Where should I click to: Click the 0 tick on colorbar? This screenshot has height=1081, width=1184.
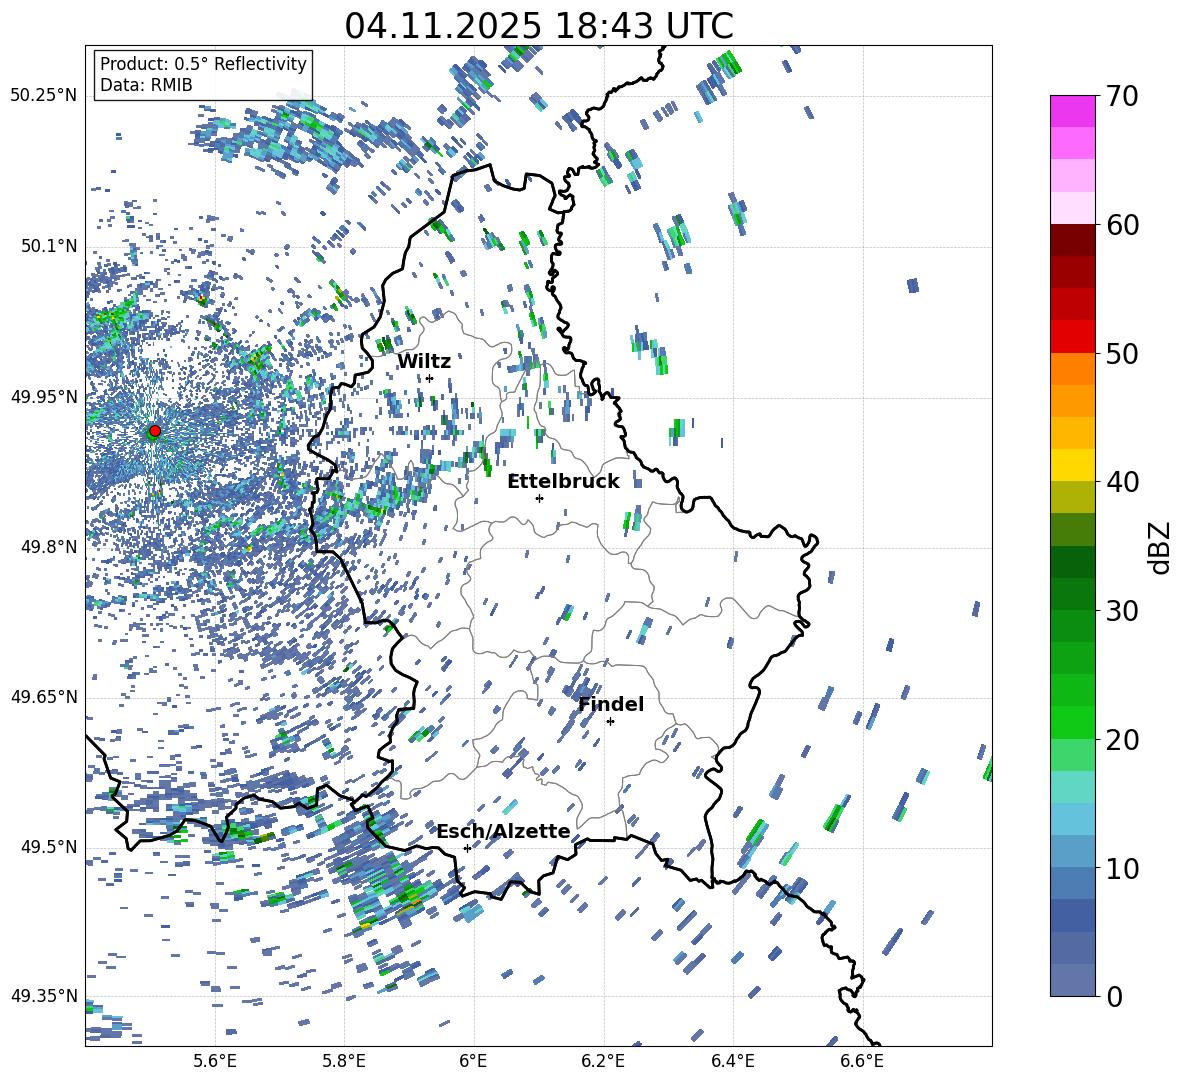(1115, 997)
